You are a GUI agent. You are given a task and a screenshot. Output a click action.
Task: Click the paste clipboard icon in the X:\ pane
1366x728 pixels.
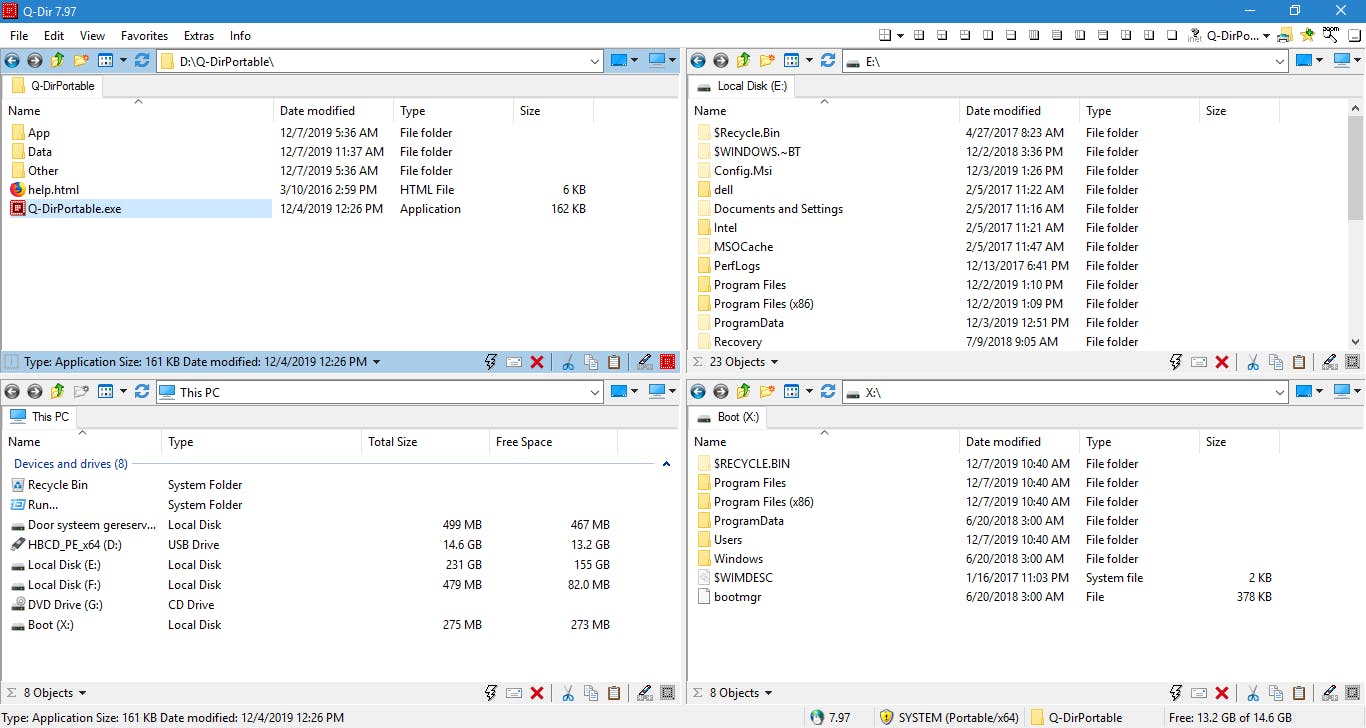[1300, 693]
